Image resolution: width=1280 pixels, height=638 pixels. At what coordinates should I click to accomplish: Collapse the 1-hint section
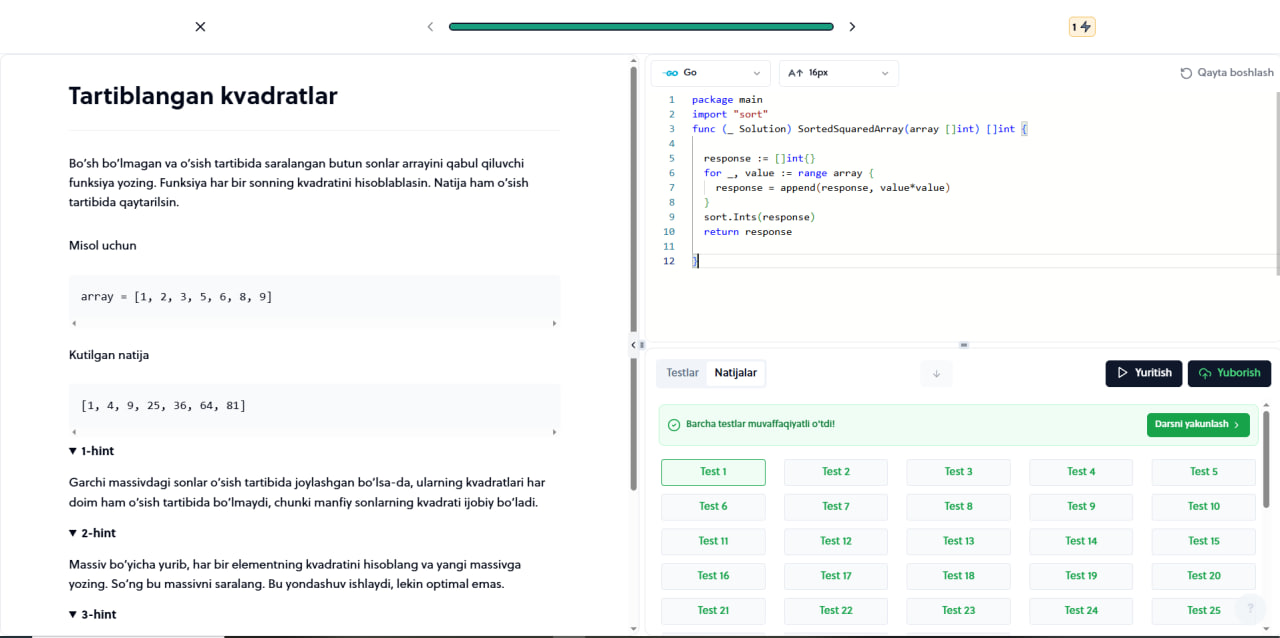click(x=91, y=451)
